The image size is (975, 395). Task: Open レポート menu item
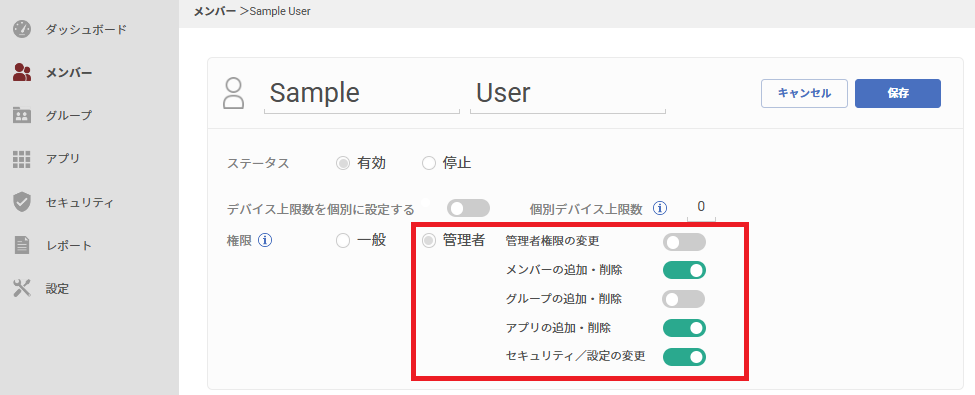(68, 245)
